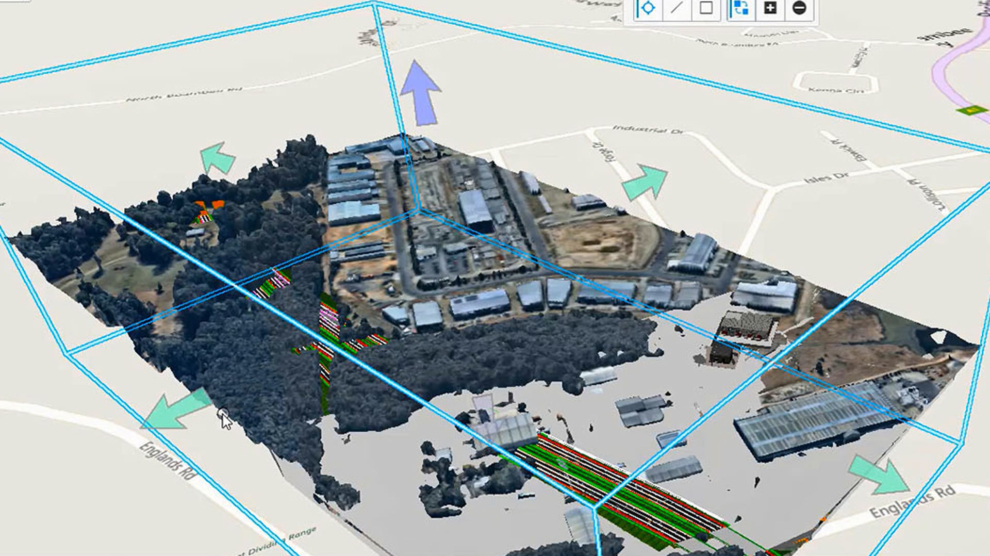Click the green highway marker on purple road
Viewport: 990px width, 556px height.
pyautogui.click(x=966, y=109)
